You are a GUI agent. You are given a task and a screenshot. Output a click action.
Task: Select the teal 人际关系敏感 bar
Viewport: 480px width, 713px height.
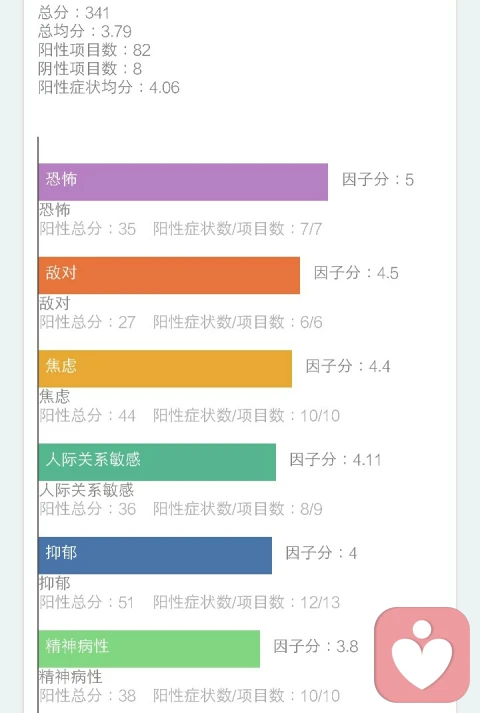[x=157, y=462]
